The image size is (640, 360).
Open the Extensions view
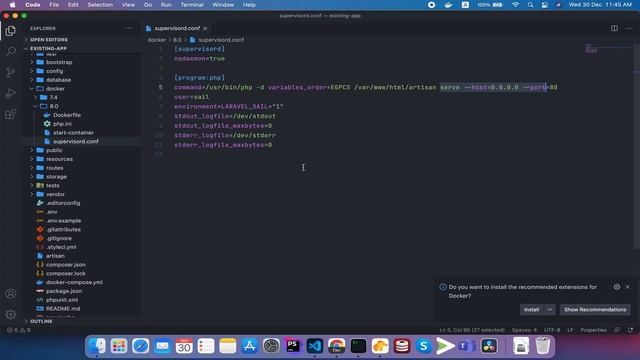[x=11, y=114]
